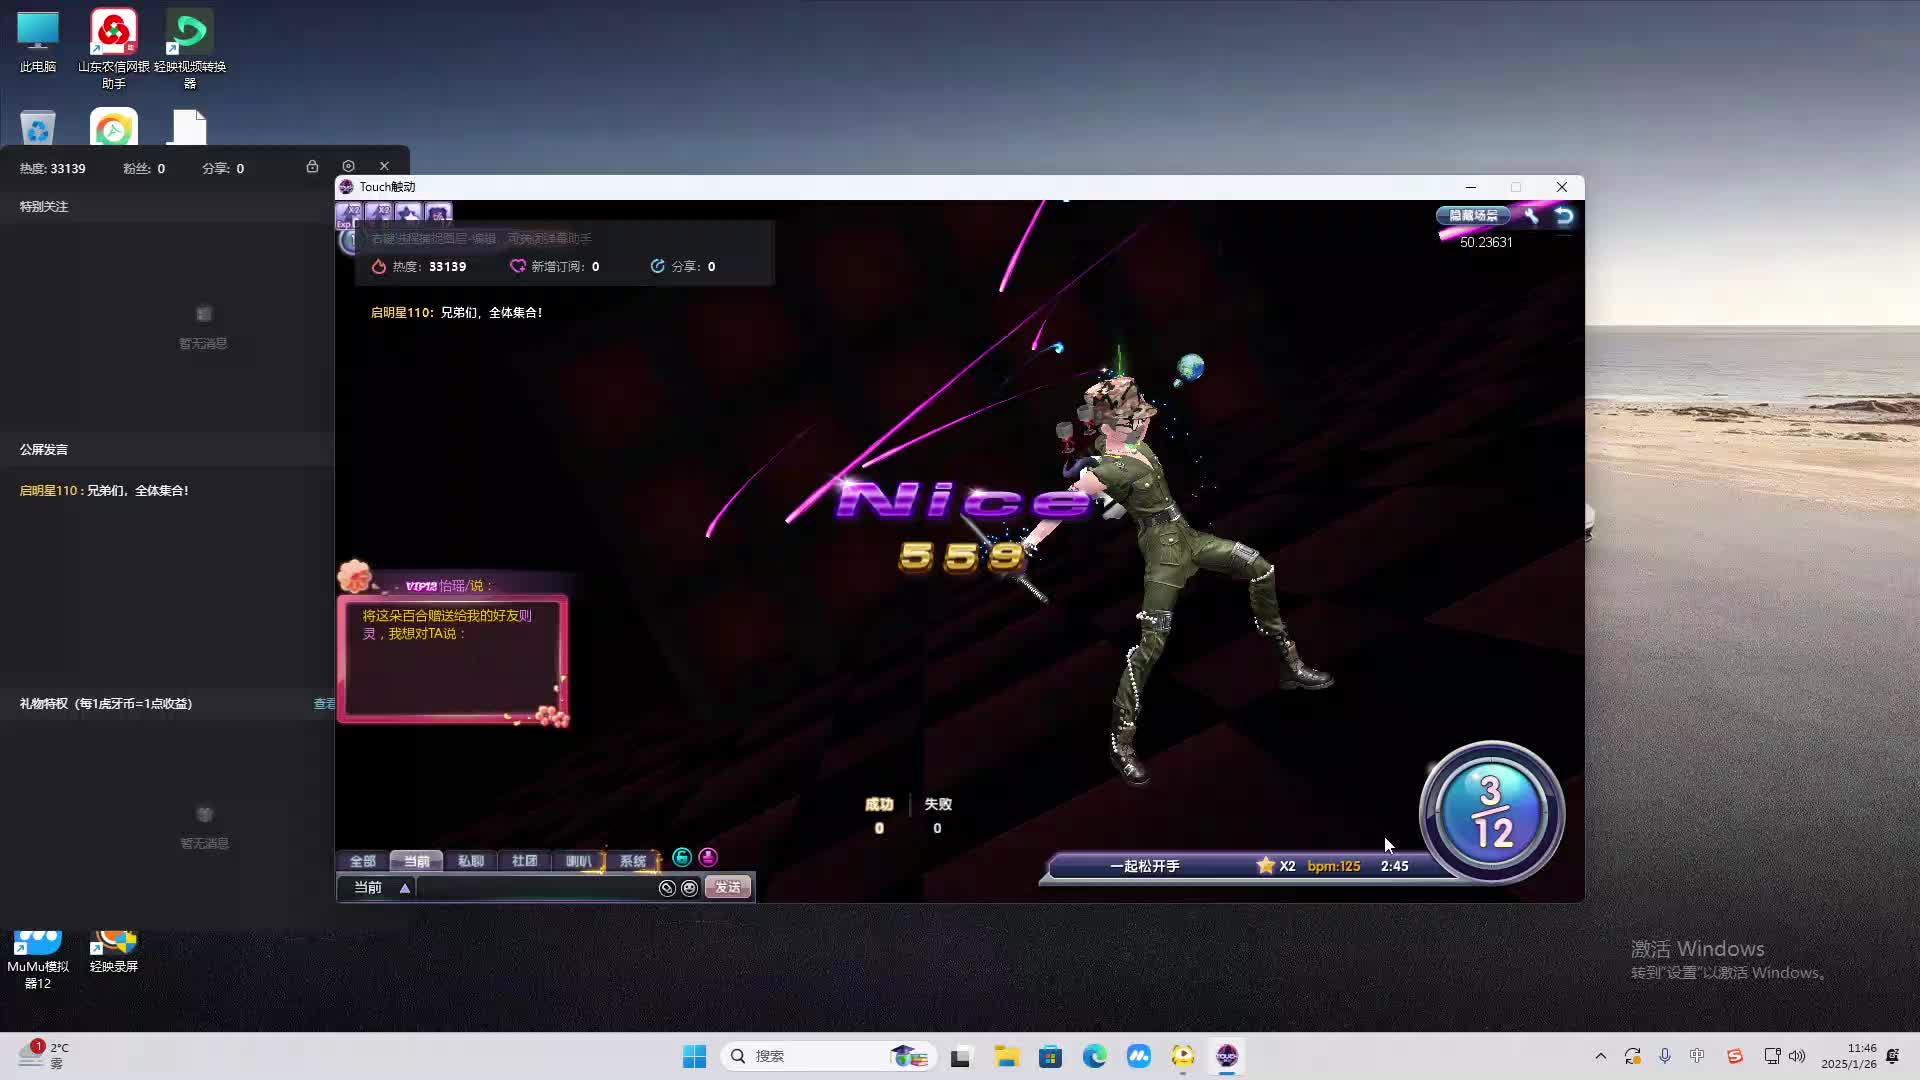The width and height of the screenshot is (1920, 1080).
Task: Click the 查看 link beside 礼物特权
Action: [324, 704]
